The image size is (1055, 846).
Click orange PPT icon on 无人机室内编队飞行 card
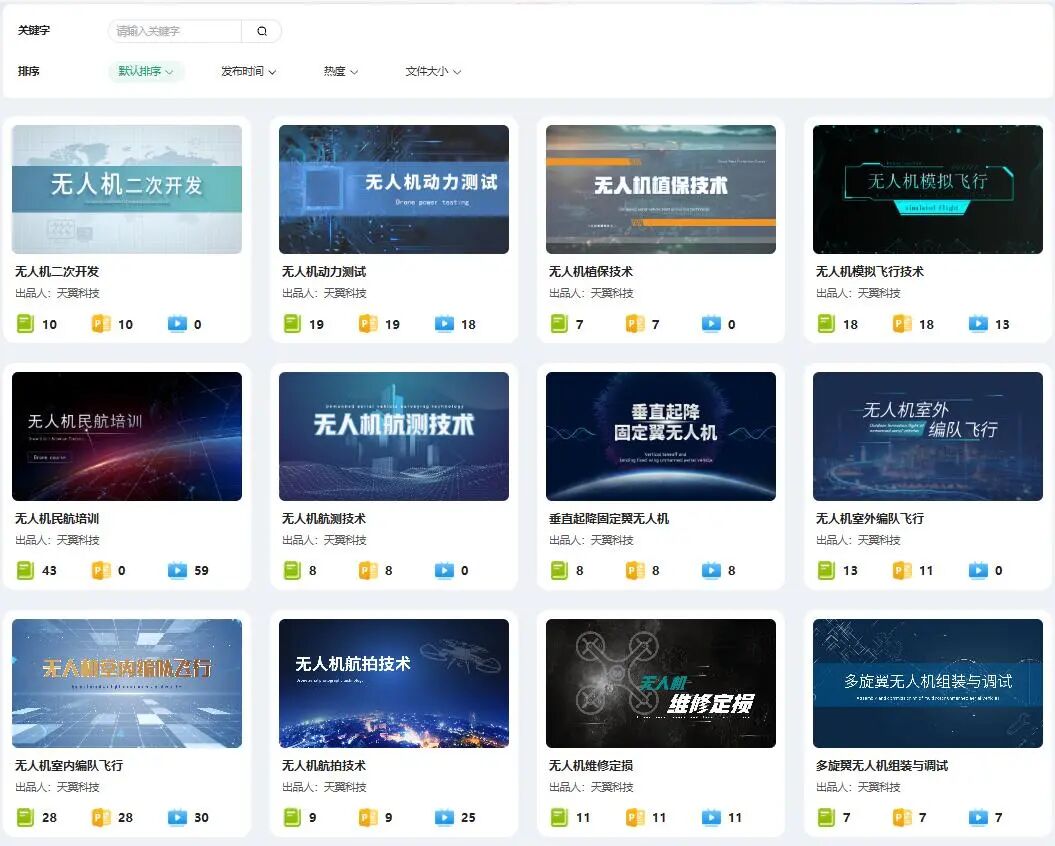pos(101,817)
